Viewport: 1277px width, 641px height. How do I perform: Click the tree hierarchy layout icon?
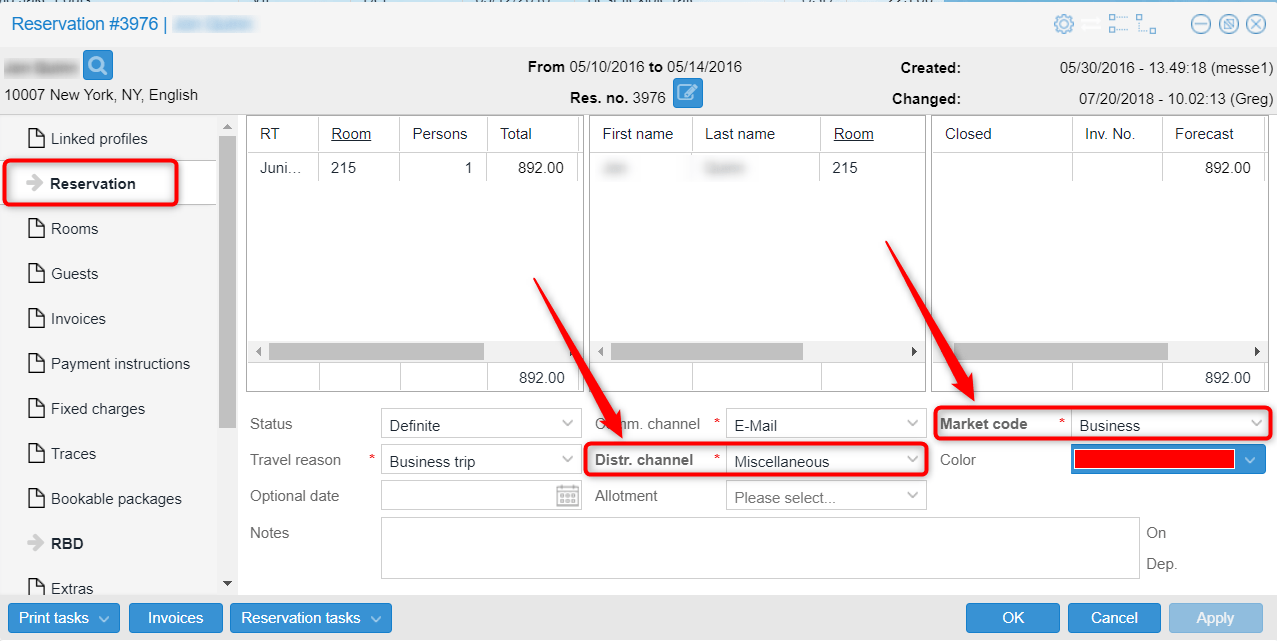click(x=1146, y=24)
